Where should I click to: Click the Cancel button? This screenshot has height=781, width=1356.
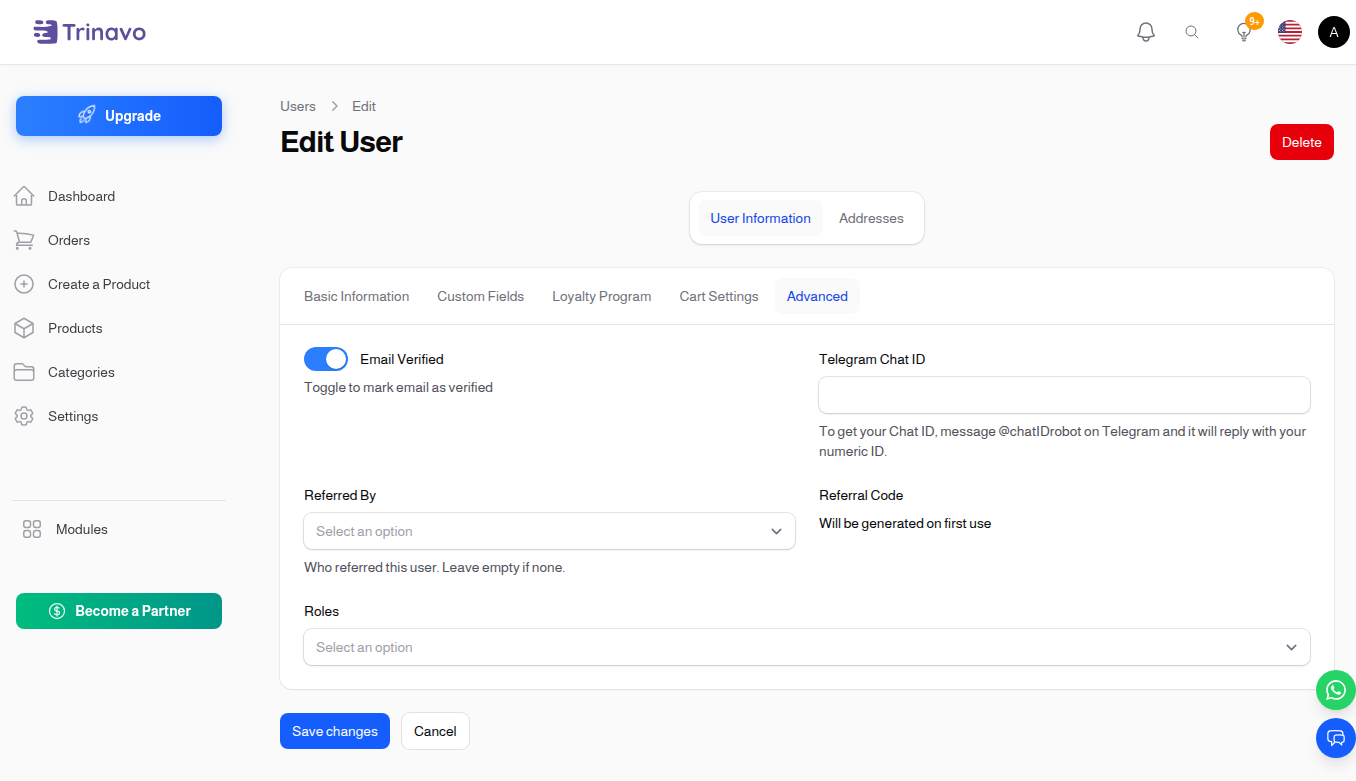tap(435, 731)
